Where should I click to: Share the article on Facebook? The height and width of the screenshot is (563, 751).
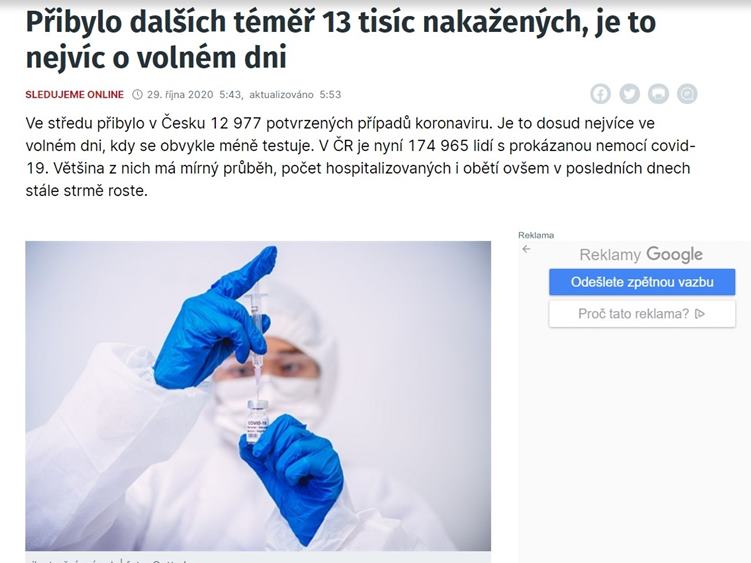(x=601, y=94)
